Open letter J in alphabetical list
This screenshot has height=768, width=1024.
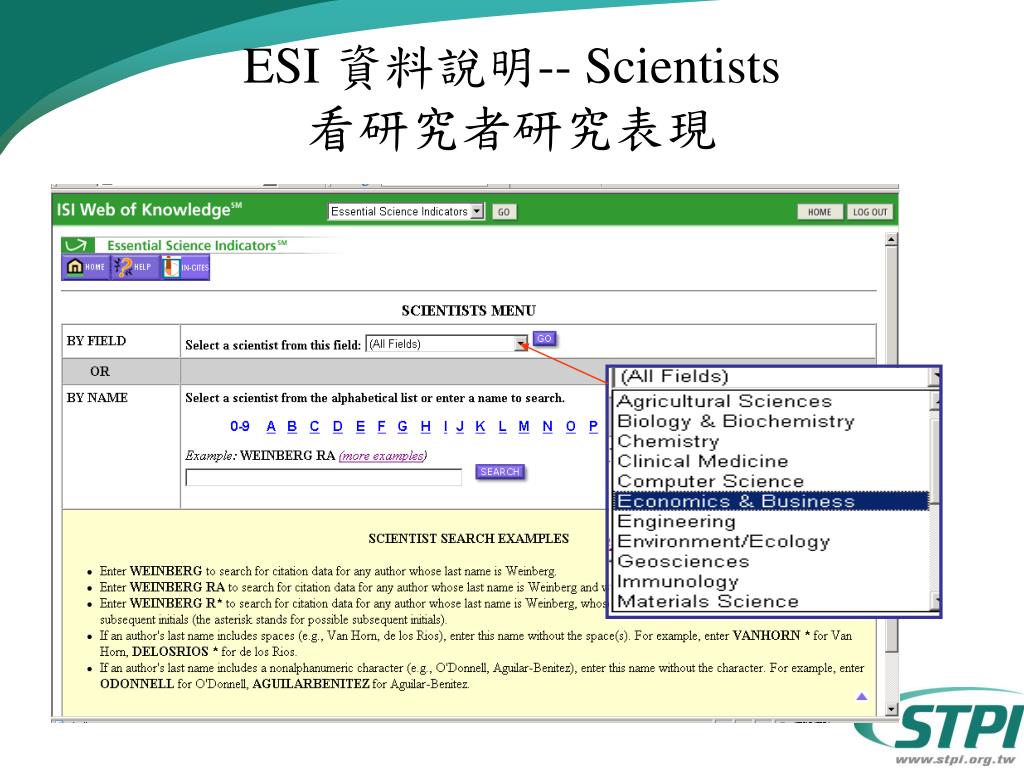[x=460, y=426]
